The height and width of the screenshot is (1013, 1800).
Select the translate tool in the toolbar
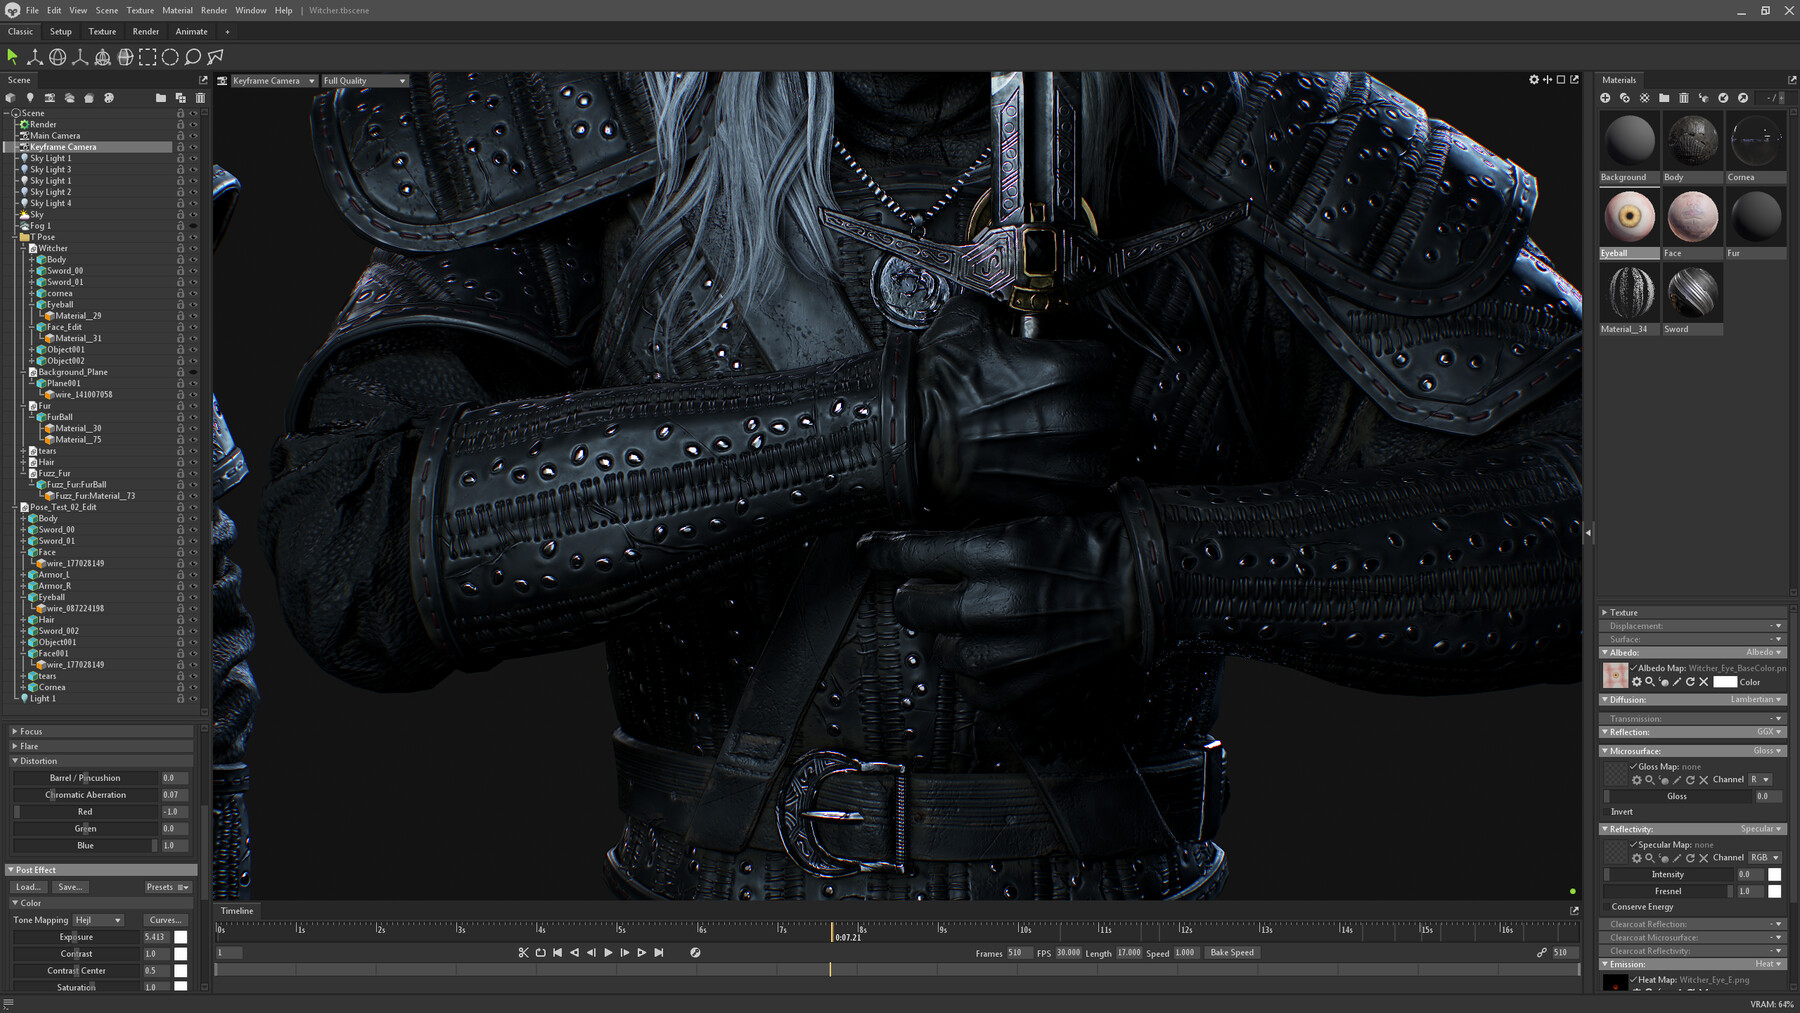35,57
